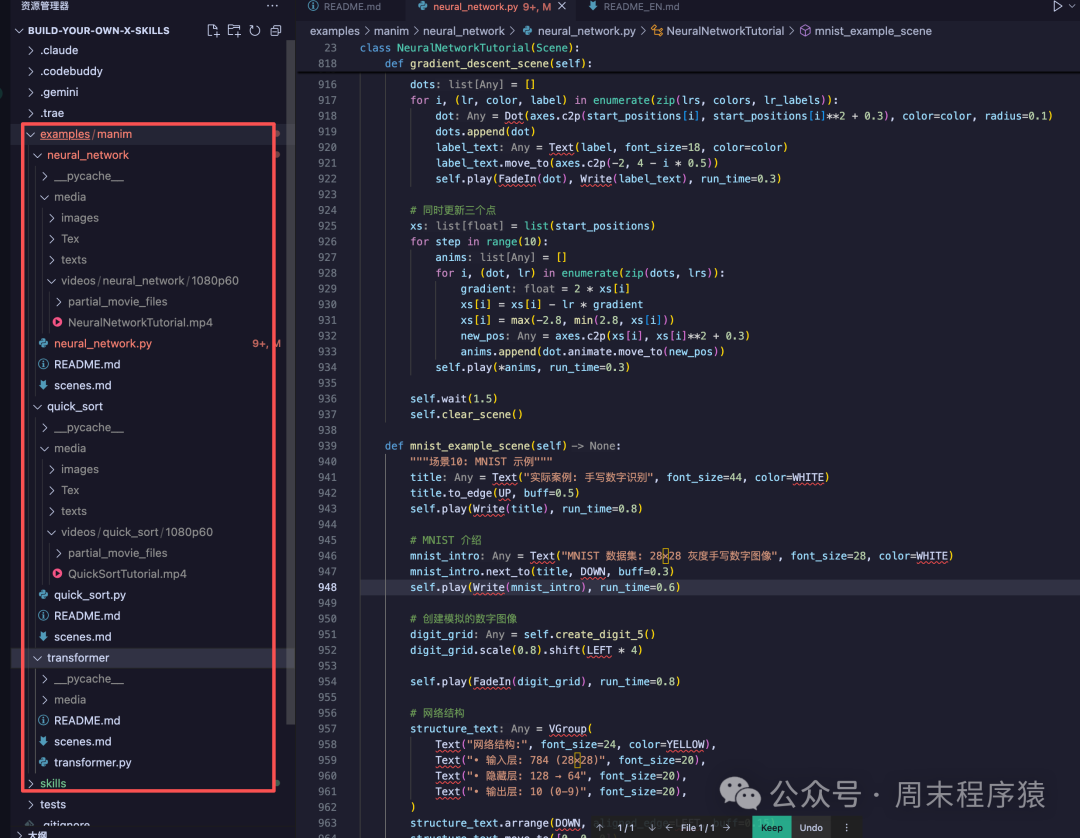Go to previous change with up arrow
The image size is (1080, 838).
tap(600, 827)
